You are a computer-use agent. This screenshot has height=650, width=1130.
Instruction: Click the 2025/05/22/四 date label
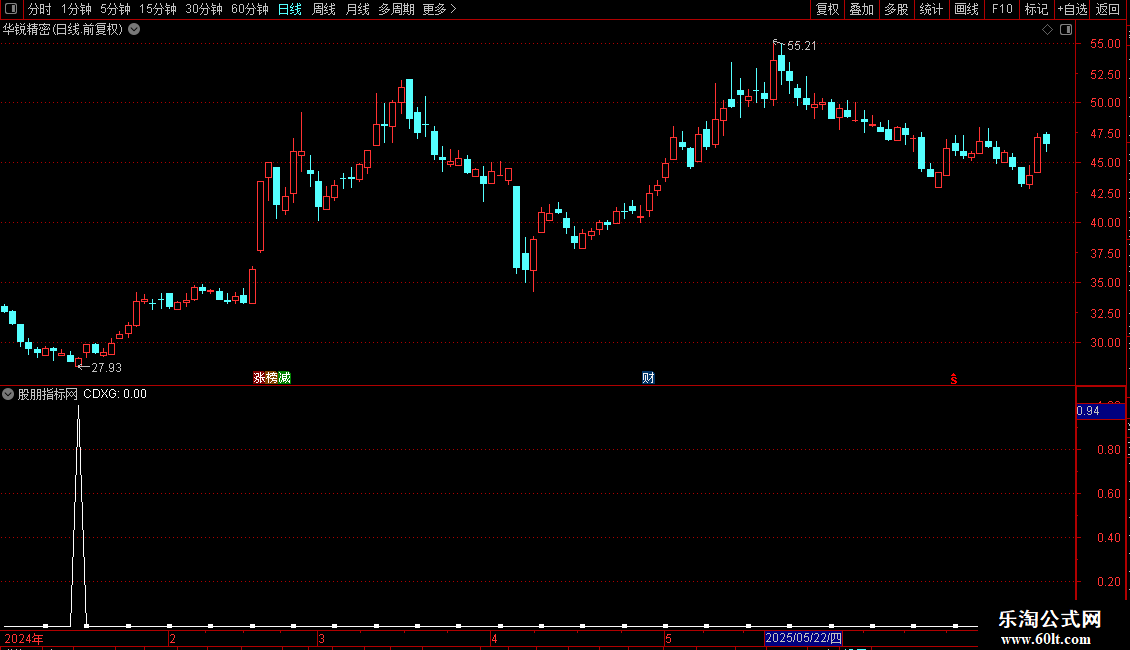coord(804,638)
